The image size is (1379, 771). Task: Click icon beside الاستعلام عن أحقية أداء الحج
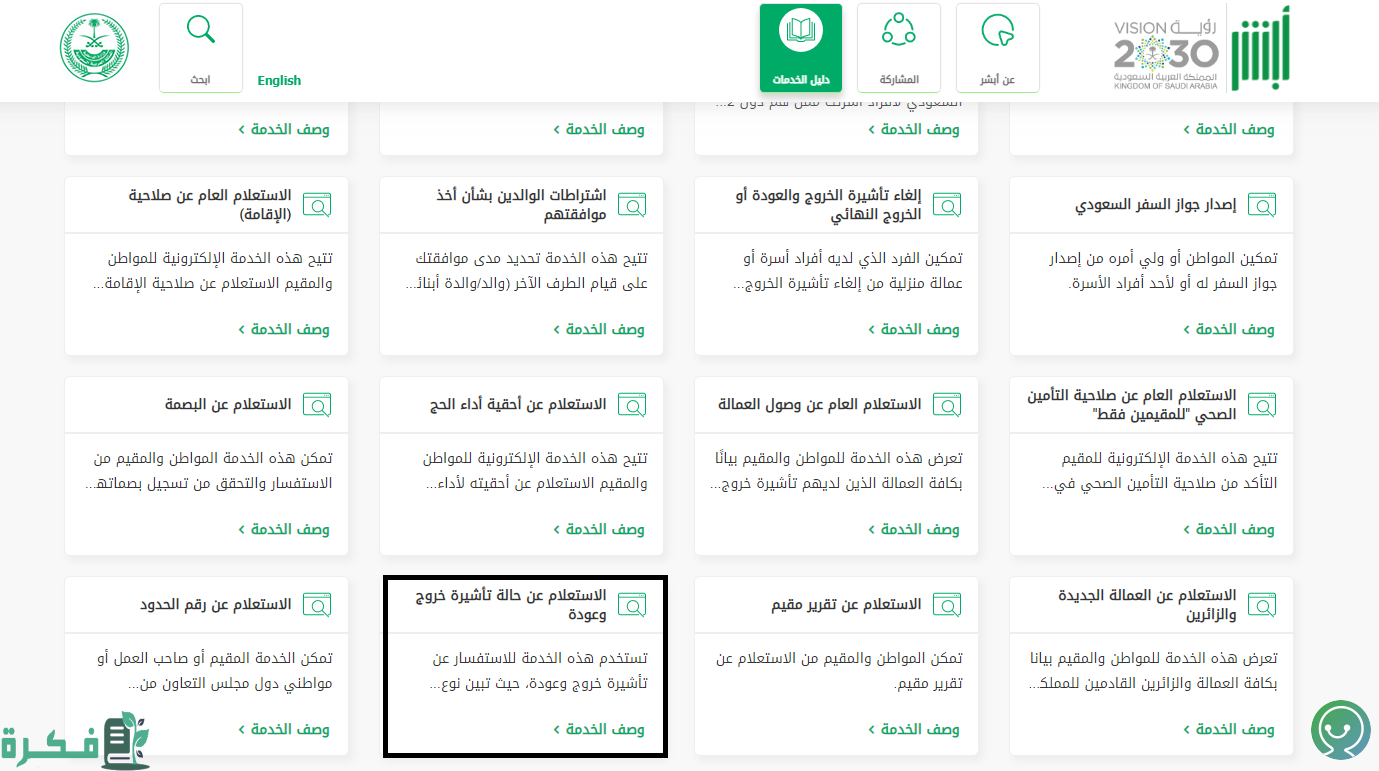pos(632,405)
